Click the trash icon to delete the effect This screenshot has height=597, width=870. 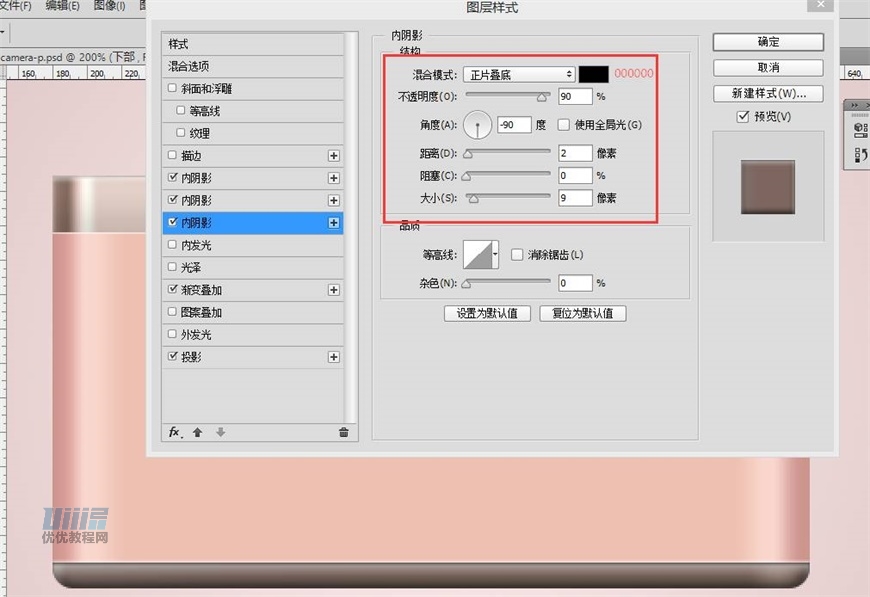343,432
